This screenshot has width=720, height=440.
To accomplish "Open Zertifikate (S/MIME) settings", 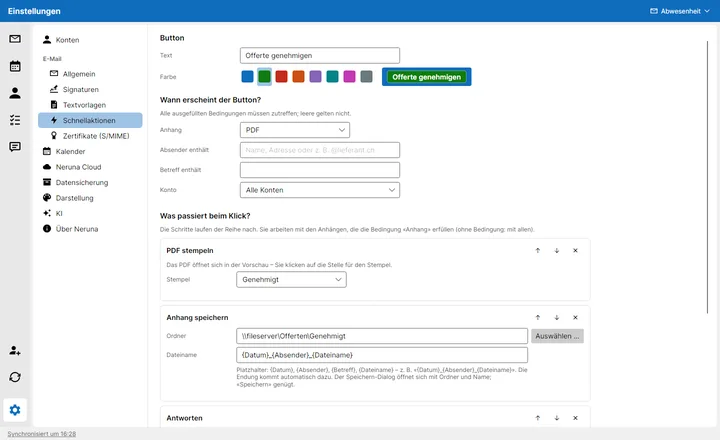I will [x=90, y=136].
